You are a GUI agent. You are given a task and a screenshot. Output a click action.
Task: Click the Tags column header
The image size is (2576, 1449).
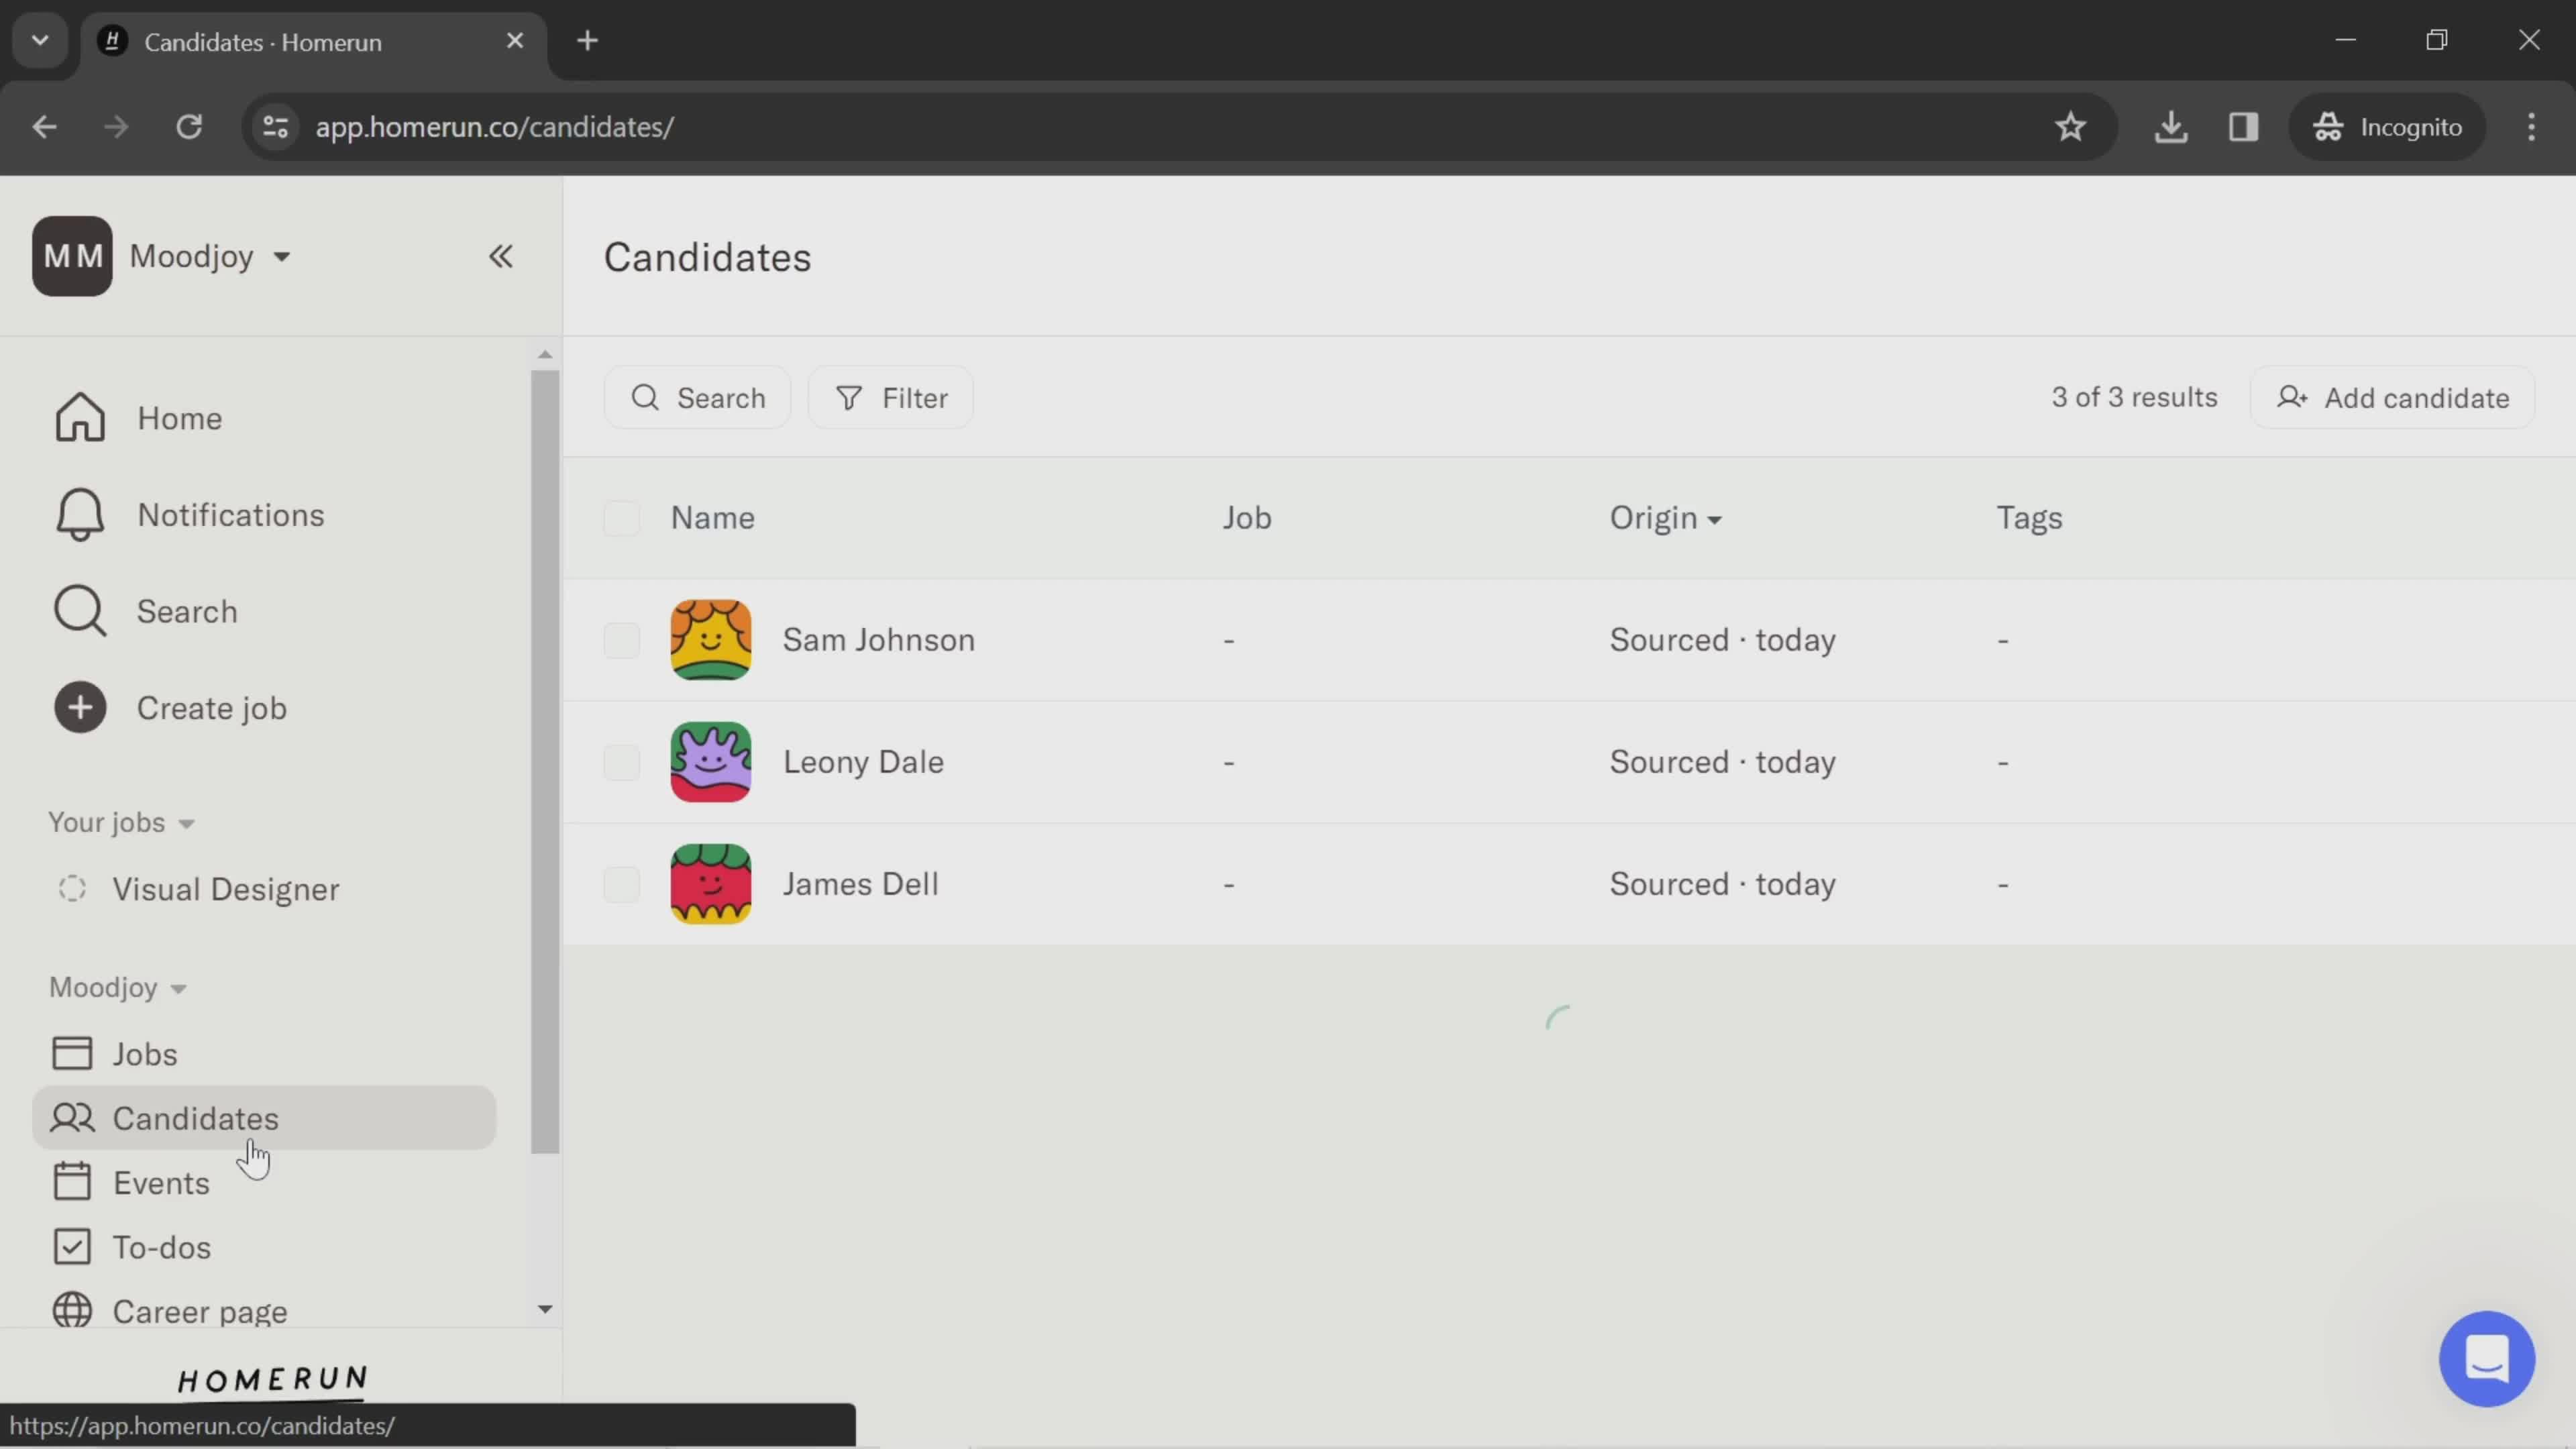[x=2029, y=518]
